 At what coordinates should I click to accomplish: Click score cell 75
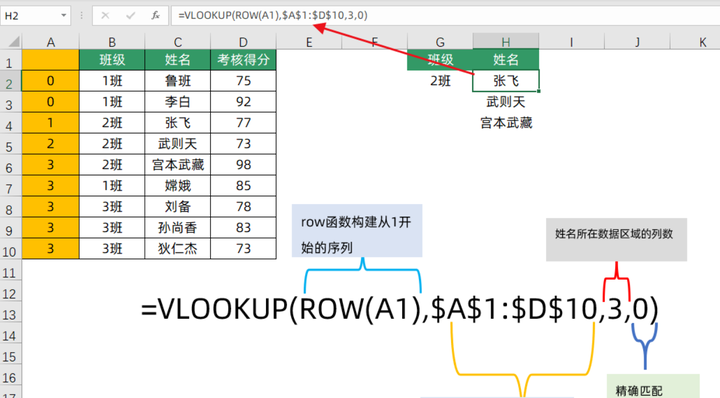(x=243, y=81)
